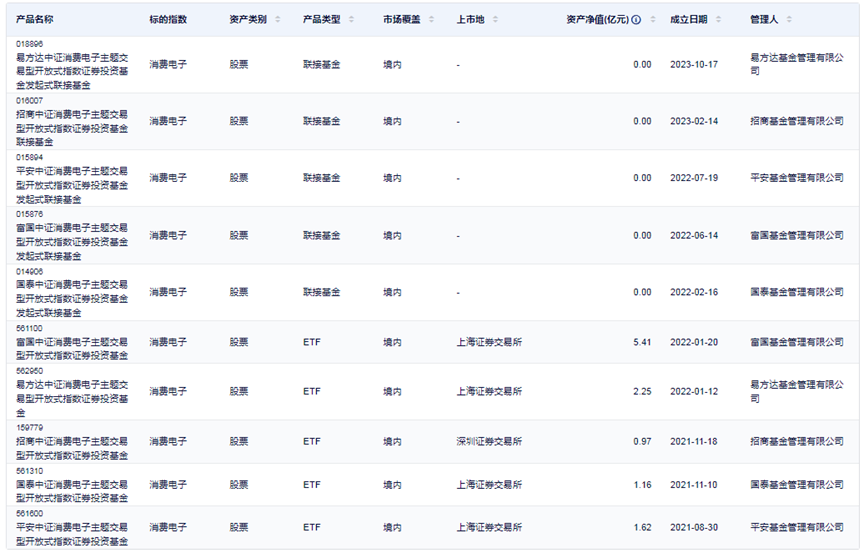Open fund code 015876
This screenshot has height=553, width=864.
click(30, 214)
